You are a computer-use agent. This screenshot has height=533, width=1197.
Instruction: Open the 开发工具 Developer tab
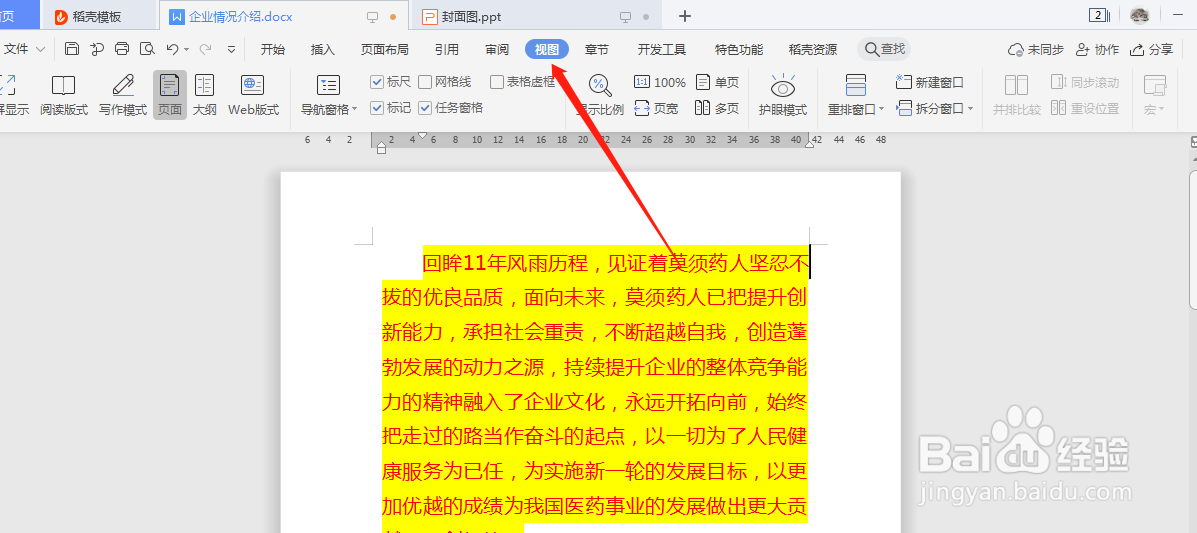coord(662,50)
